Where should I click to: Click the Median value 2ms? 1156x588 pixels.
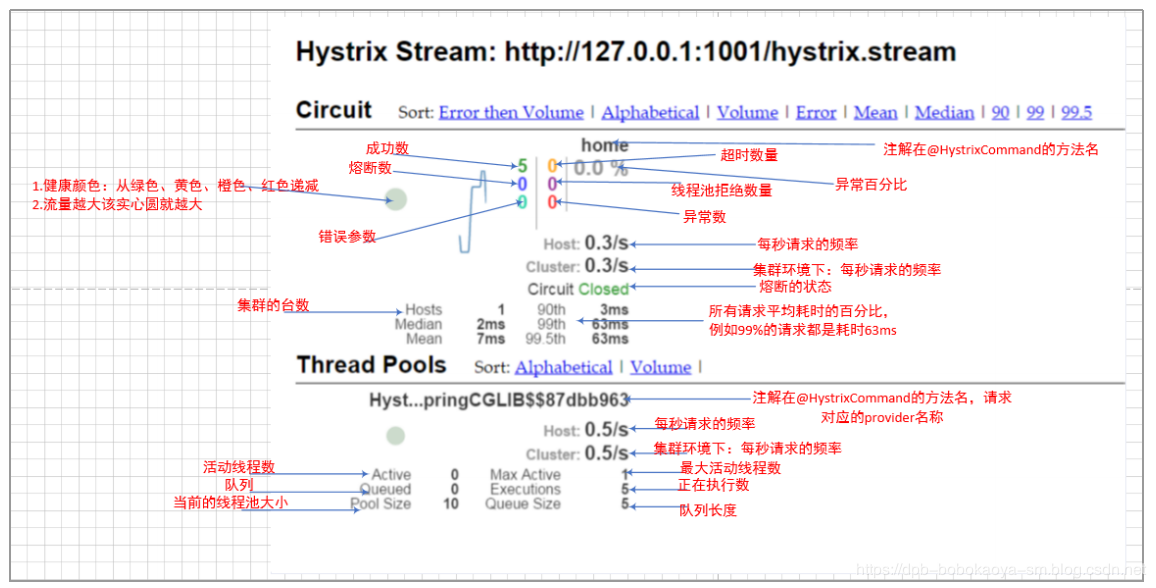490,324
